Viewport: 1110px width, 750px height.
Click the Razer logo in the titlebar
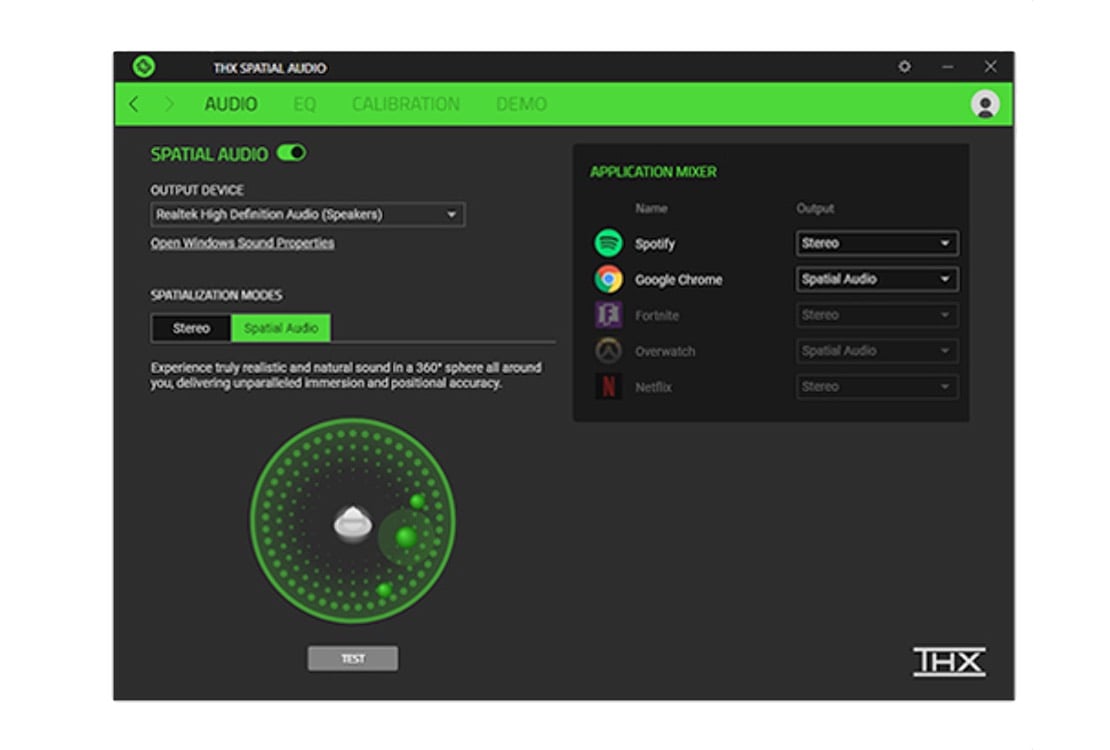tap(142, 66)
